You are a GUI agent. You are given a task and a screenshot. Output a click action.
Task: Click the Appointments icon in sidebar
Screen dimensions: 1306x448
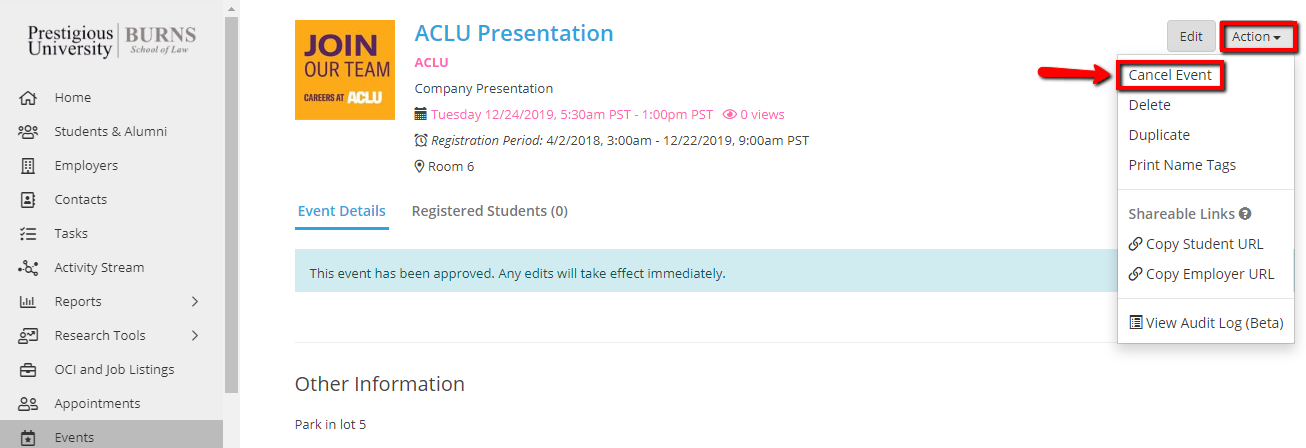point(28,404)
